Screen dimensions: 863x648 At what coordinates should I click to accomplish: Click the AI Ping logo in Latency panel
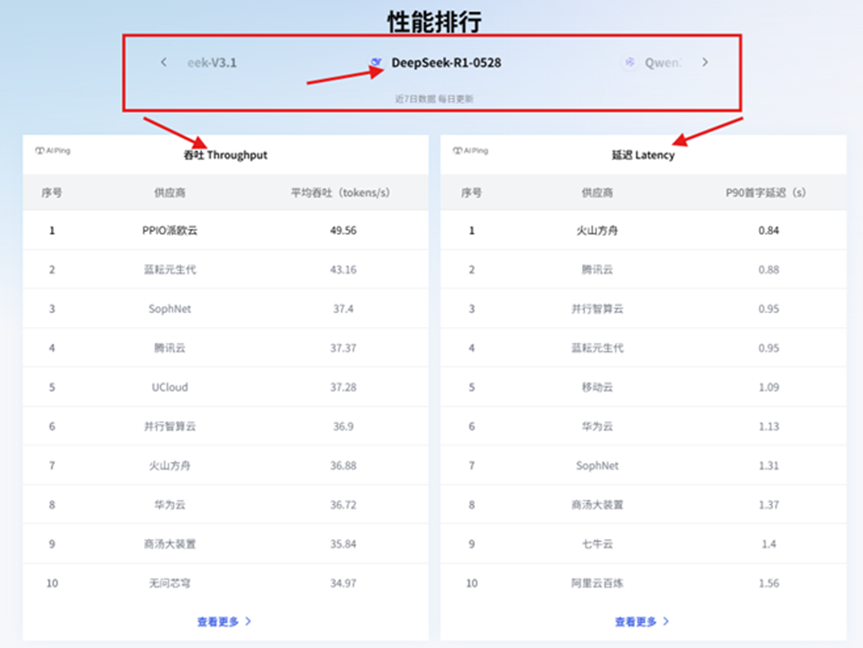[x=471, y=150]
